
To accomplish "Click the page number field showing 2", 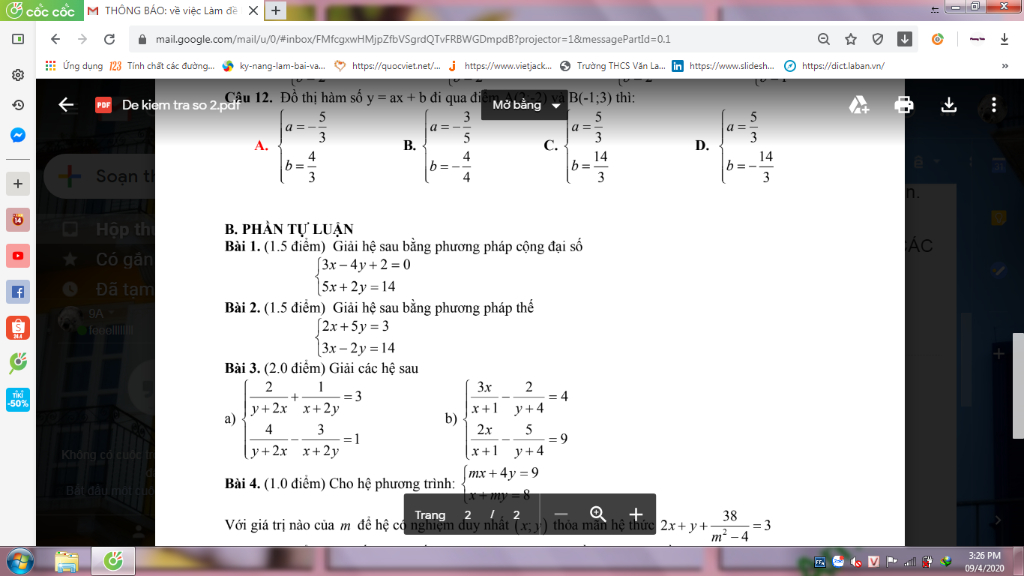I will pos(468,515).
